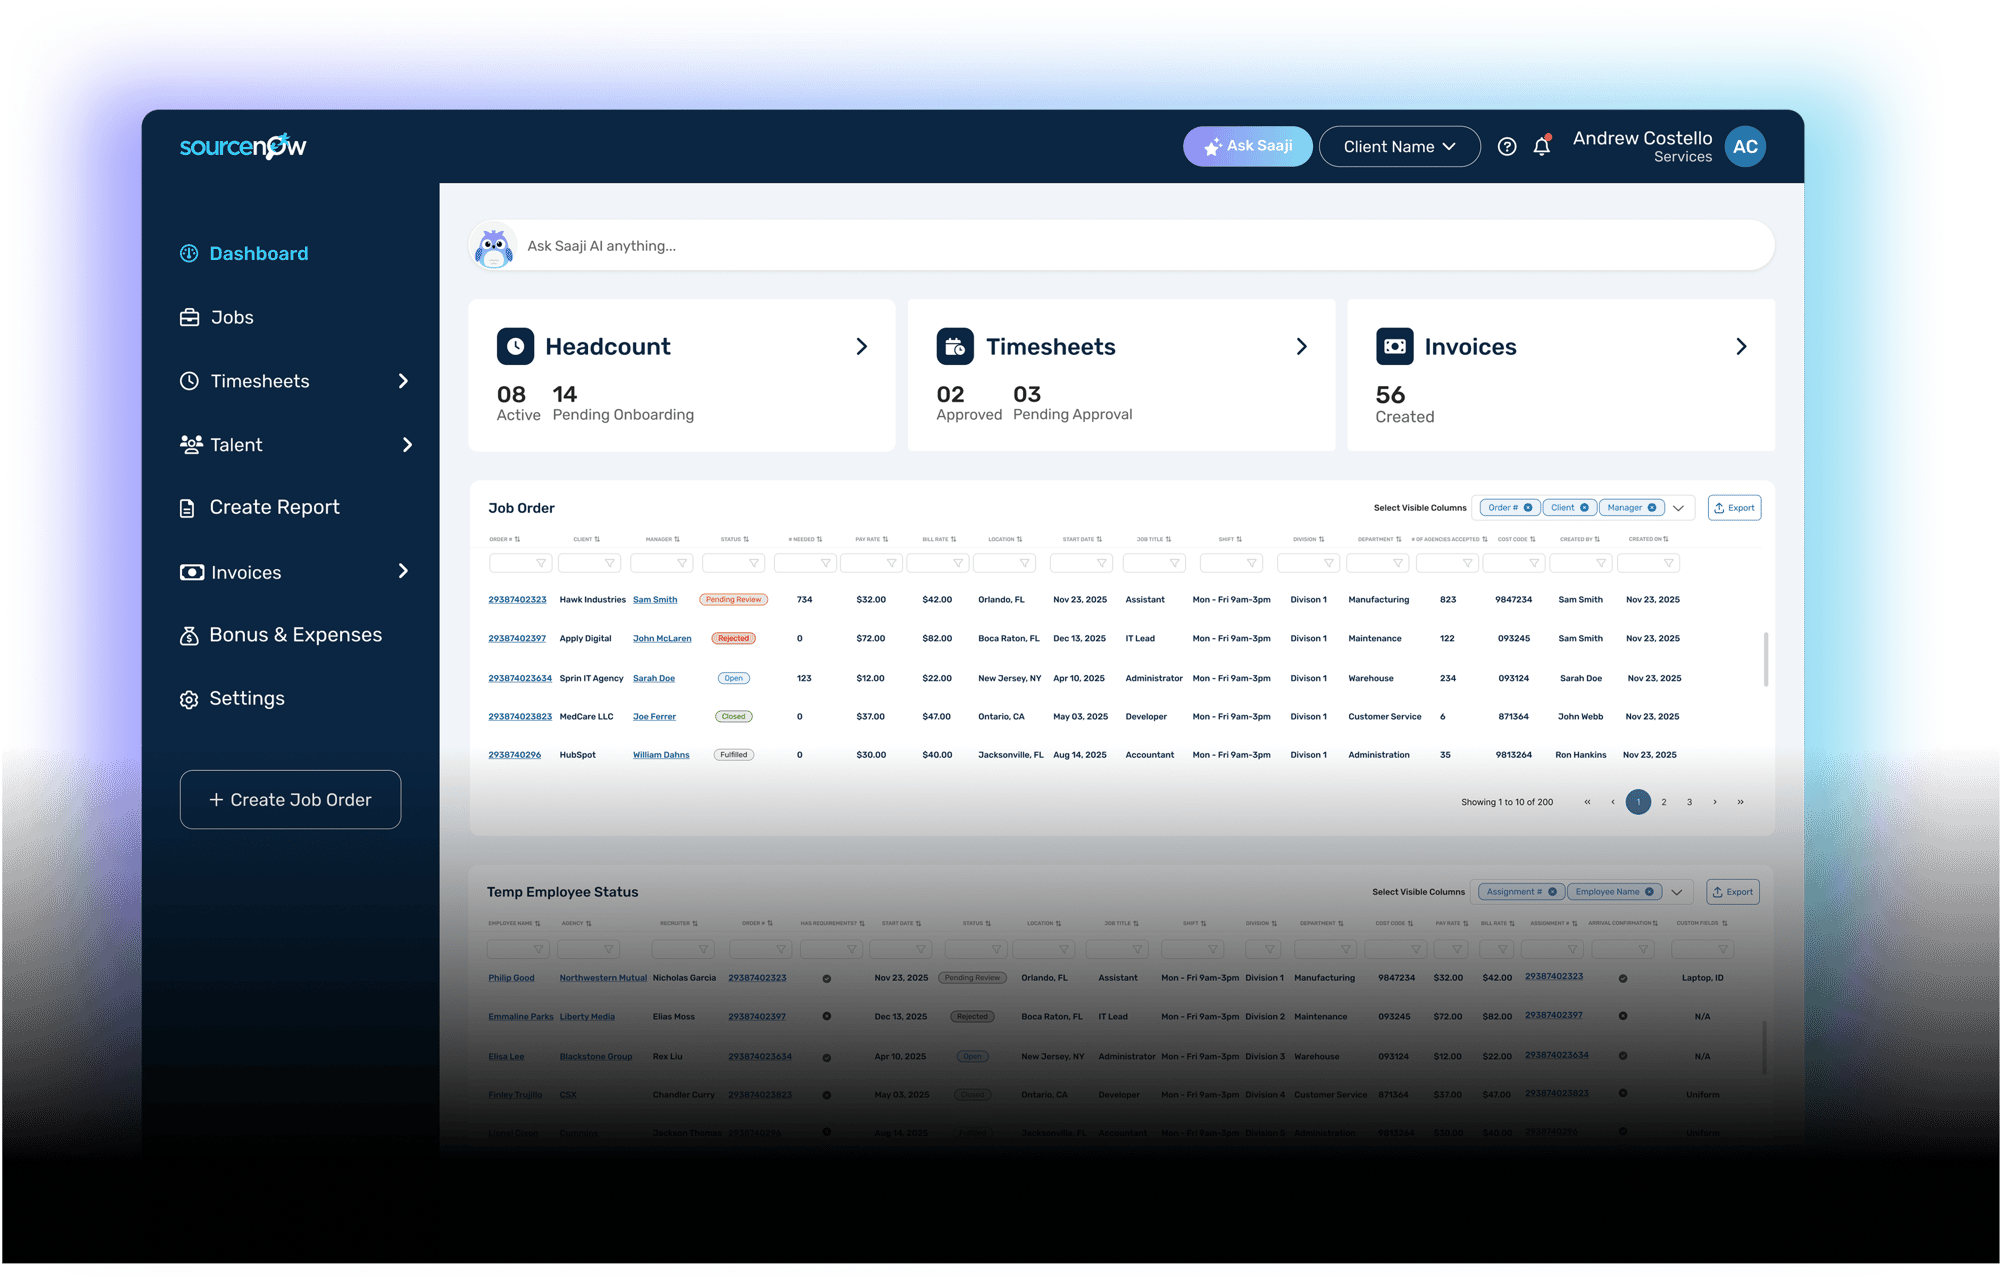This screenshot has height=1284, width=2000.
Task: Click filter icon under Order # column
Action: tap(541, 563)
